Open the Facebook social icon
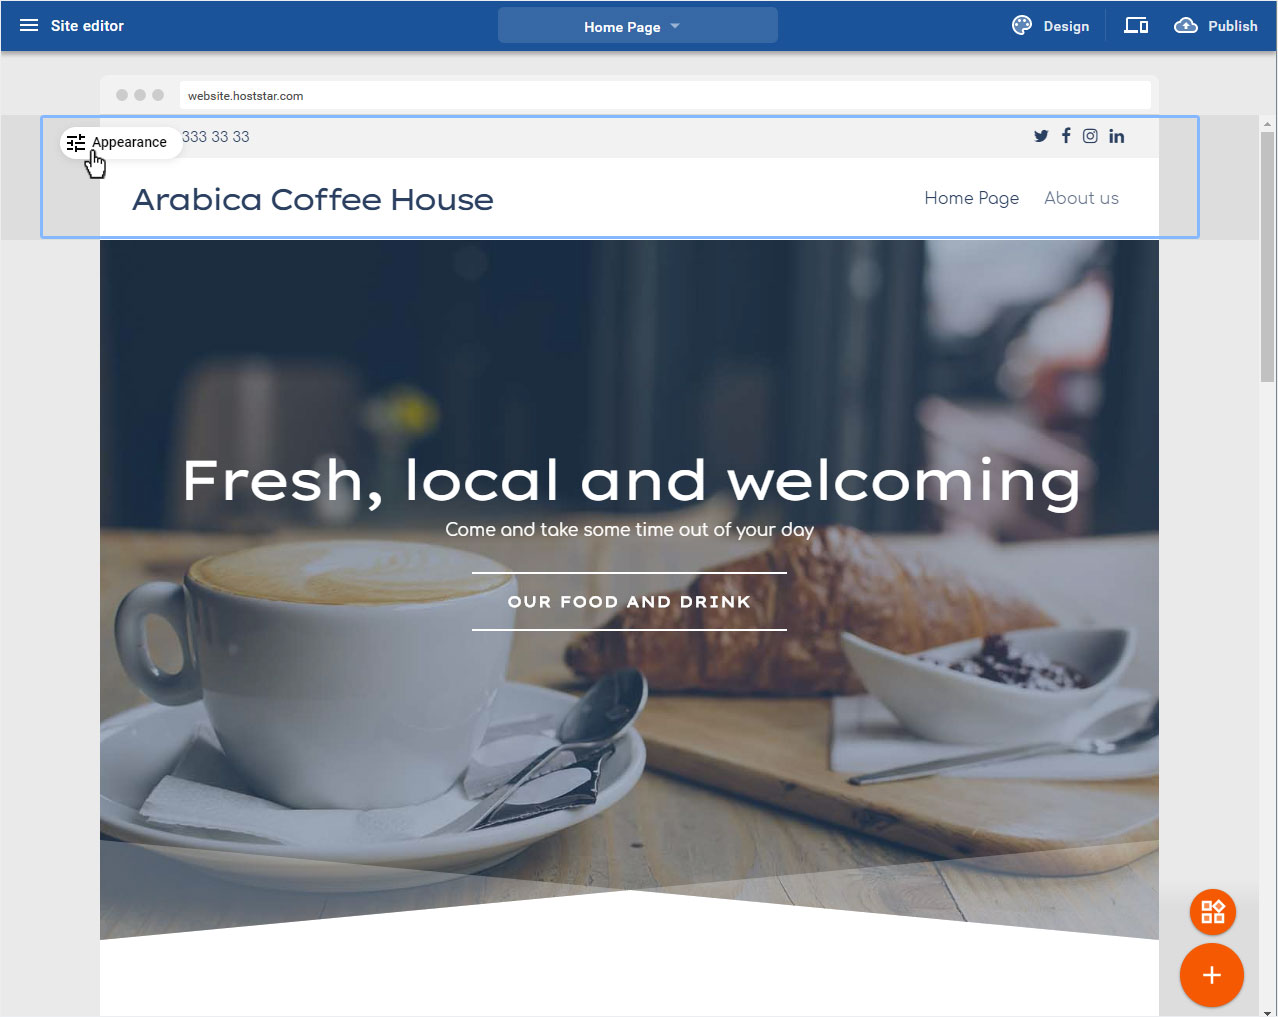This screenshot has height=1017, width=1278. coord(1066,136)
